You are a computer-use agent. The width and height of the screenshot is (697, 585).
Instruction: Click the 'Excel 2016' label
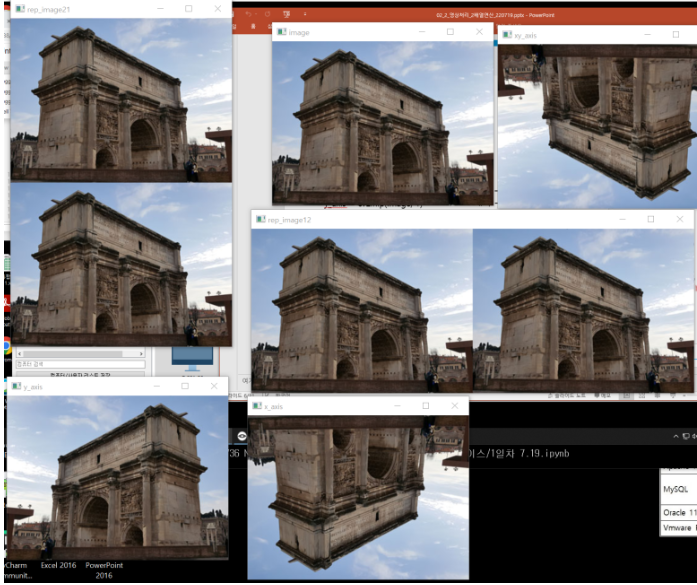click(58, 565)
